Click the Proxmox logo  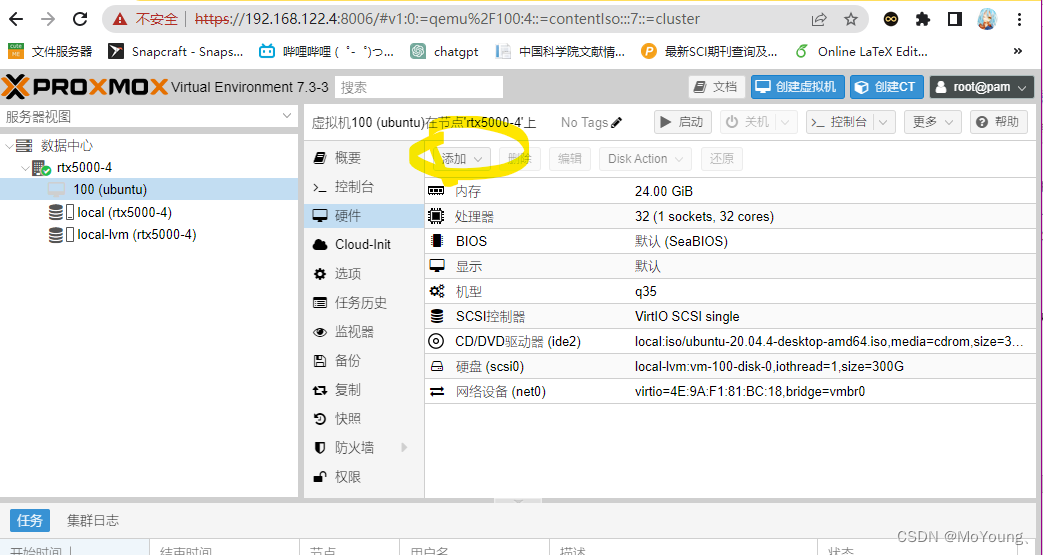pos(84,87)
